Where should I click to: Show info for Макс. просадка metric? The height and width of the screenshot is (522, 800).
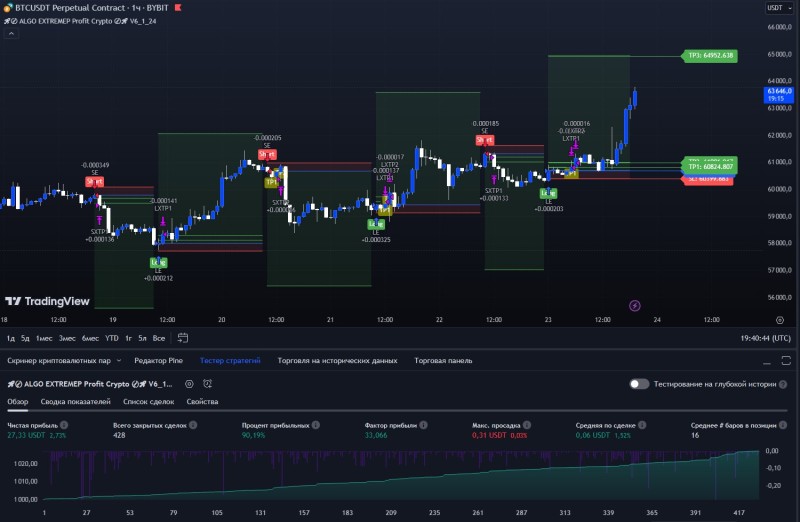[527, 425]
